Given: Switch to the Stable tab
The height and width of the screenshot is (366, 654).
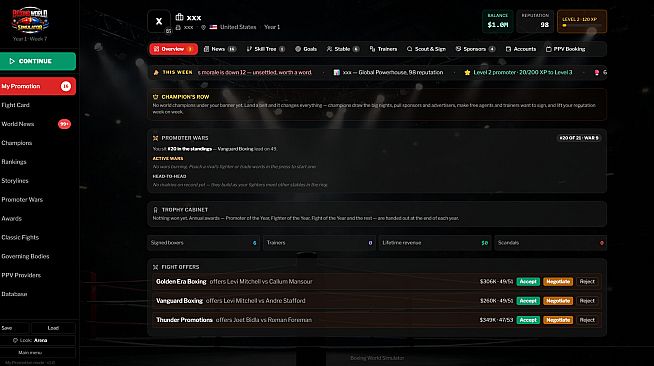Looking at the screenshot, I should [x=343, y=49].
